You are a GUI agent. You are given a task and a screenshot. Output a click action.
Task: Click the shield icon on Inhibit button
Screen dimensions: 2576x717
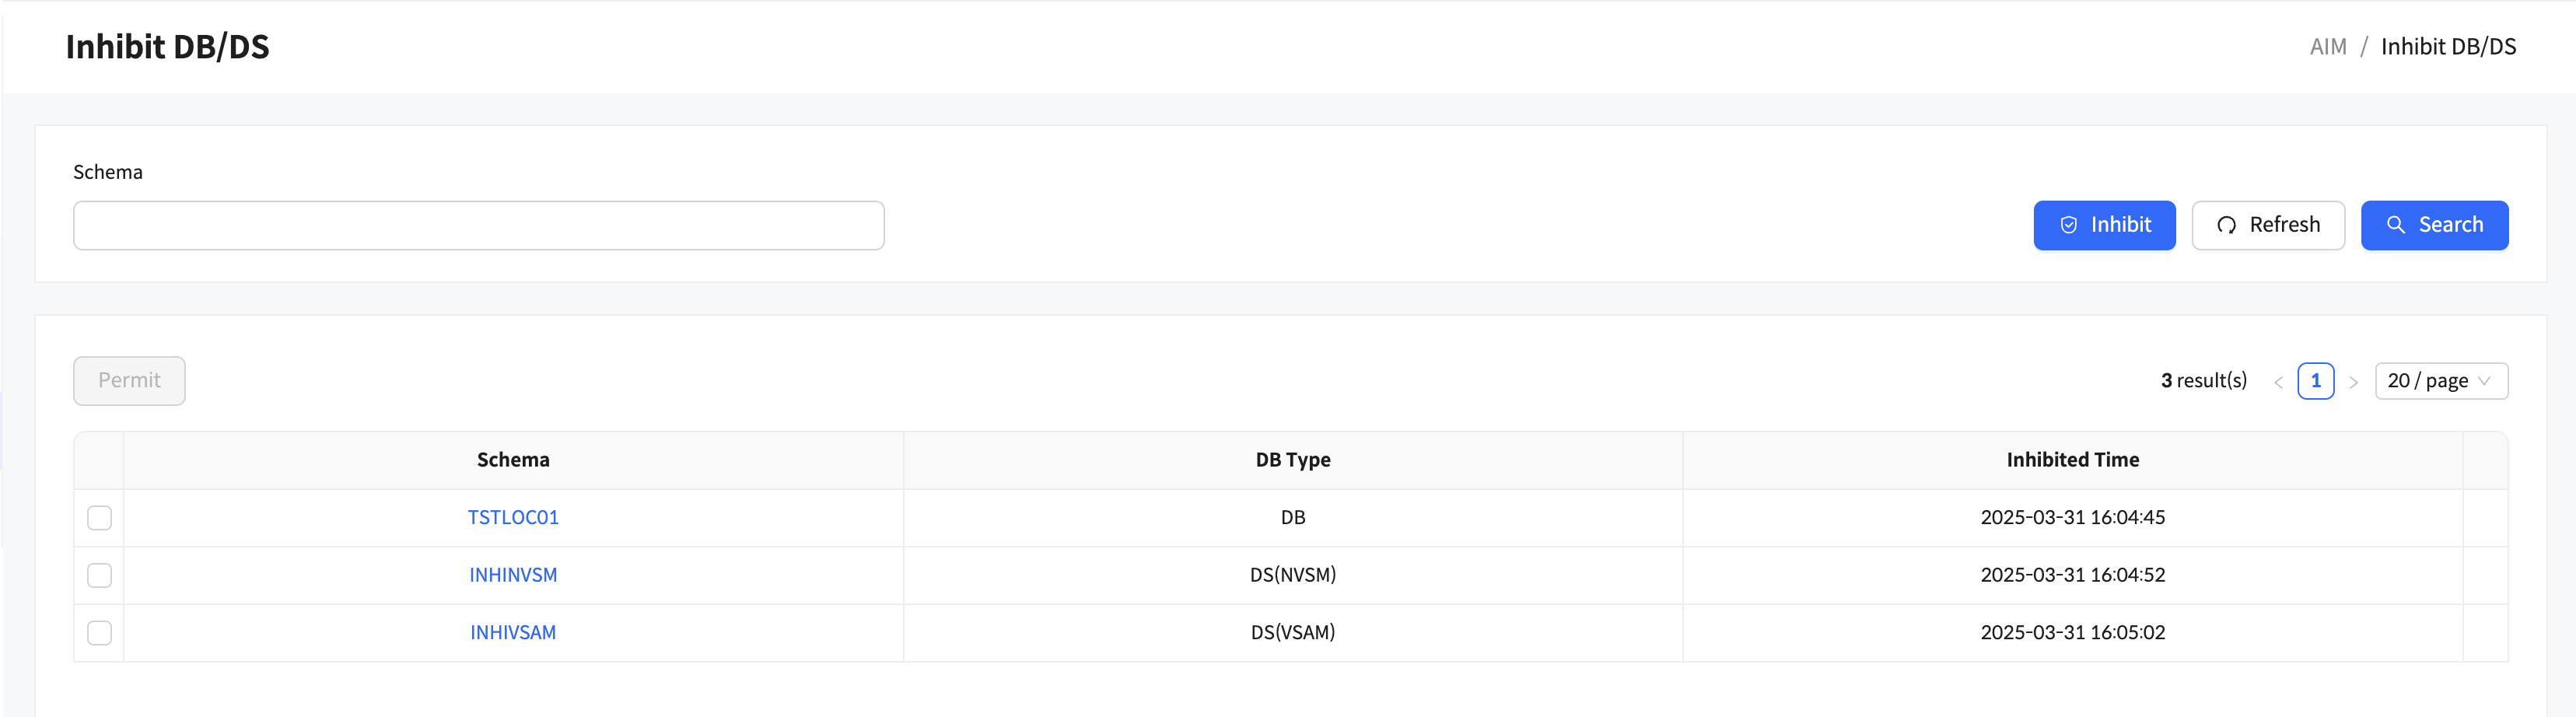tap(2069, 225)
